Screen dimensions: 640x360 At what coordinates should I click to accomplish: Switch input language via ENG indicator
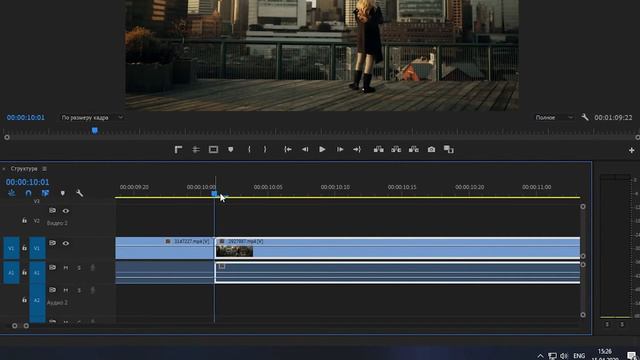tap(579, 356)
